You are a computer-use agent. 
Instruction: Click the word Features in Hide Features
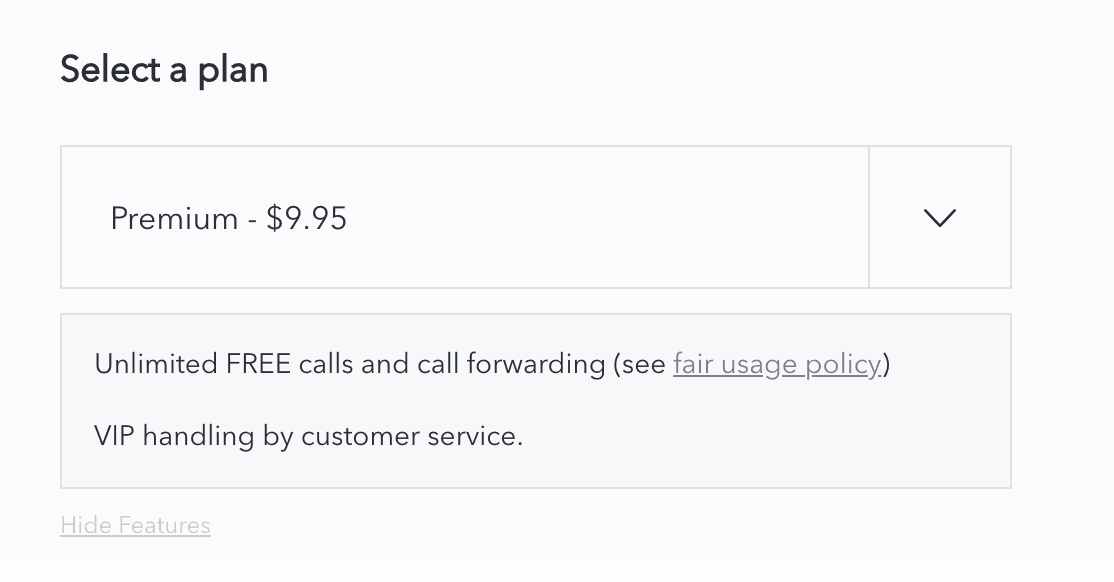(164, 525)
